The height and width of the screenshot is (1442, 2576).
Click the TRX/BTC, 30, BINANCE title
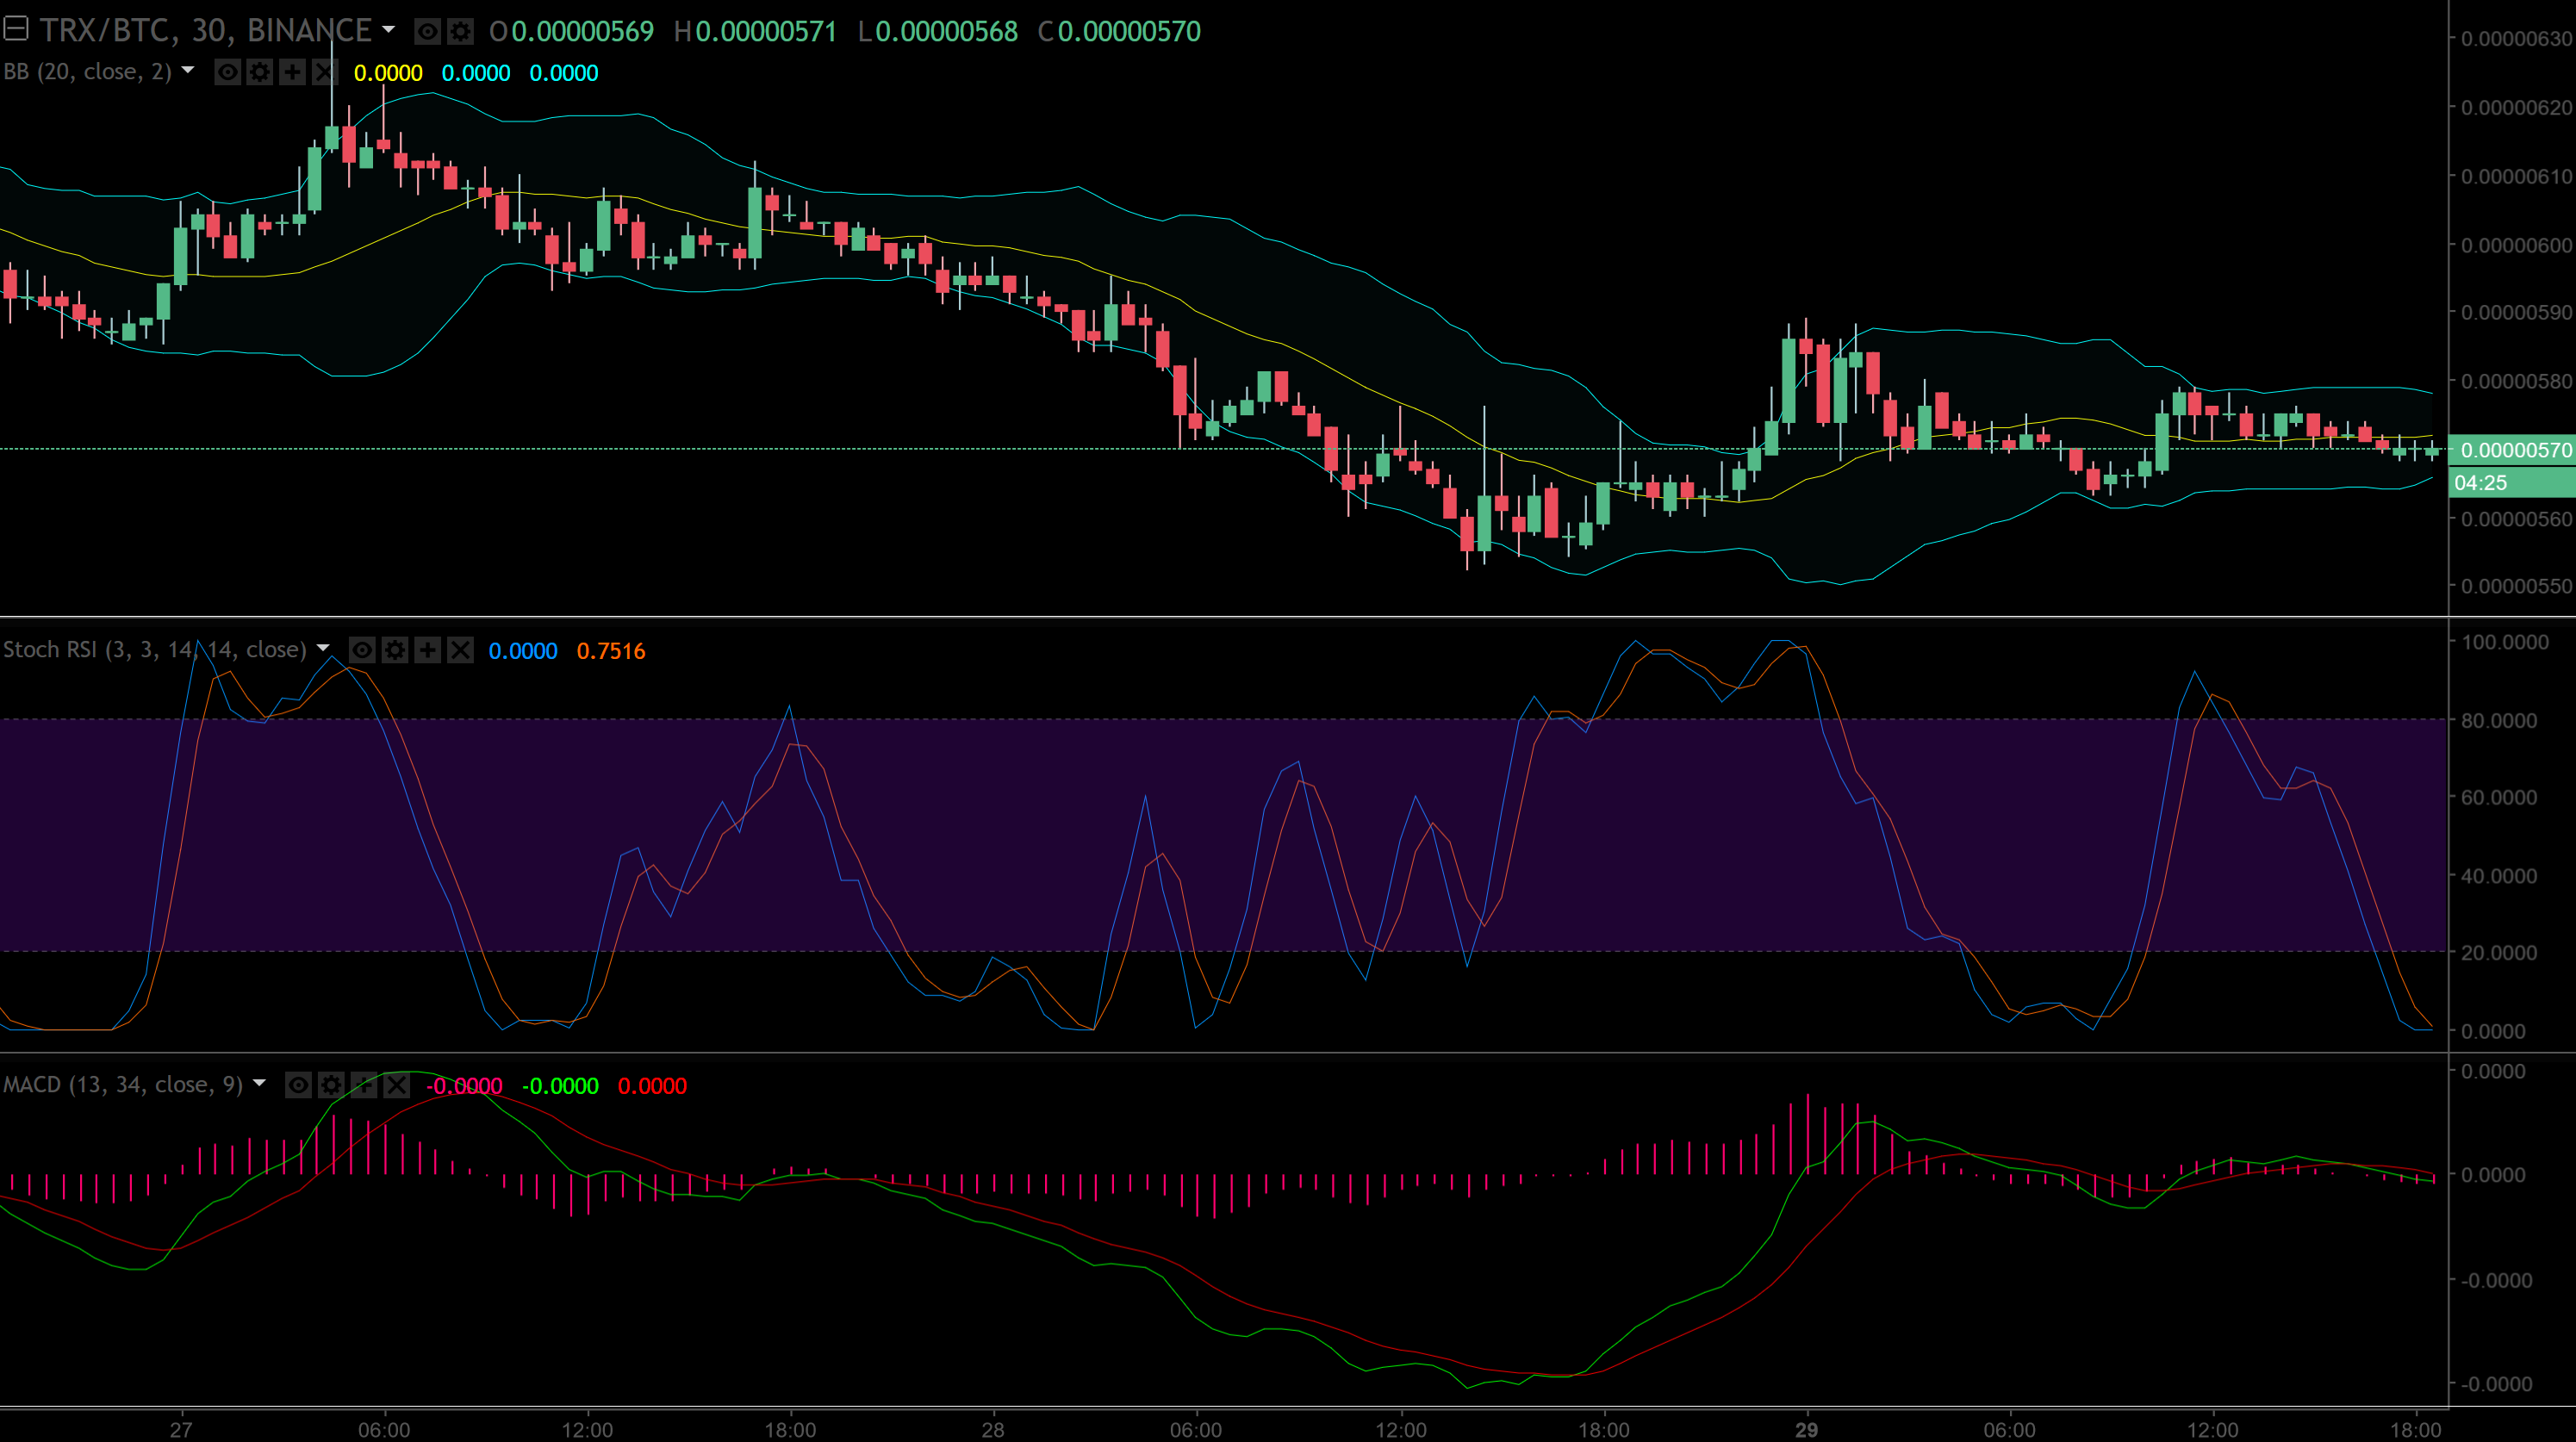[x=205, y=31]
